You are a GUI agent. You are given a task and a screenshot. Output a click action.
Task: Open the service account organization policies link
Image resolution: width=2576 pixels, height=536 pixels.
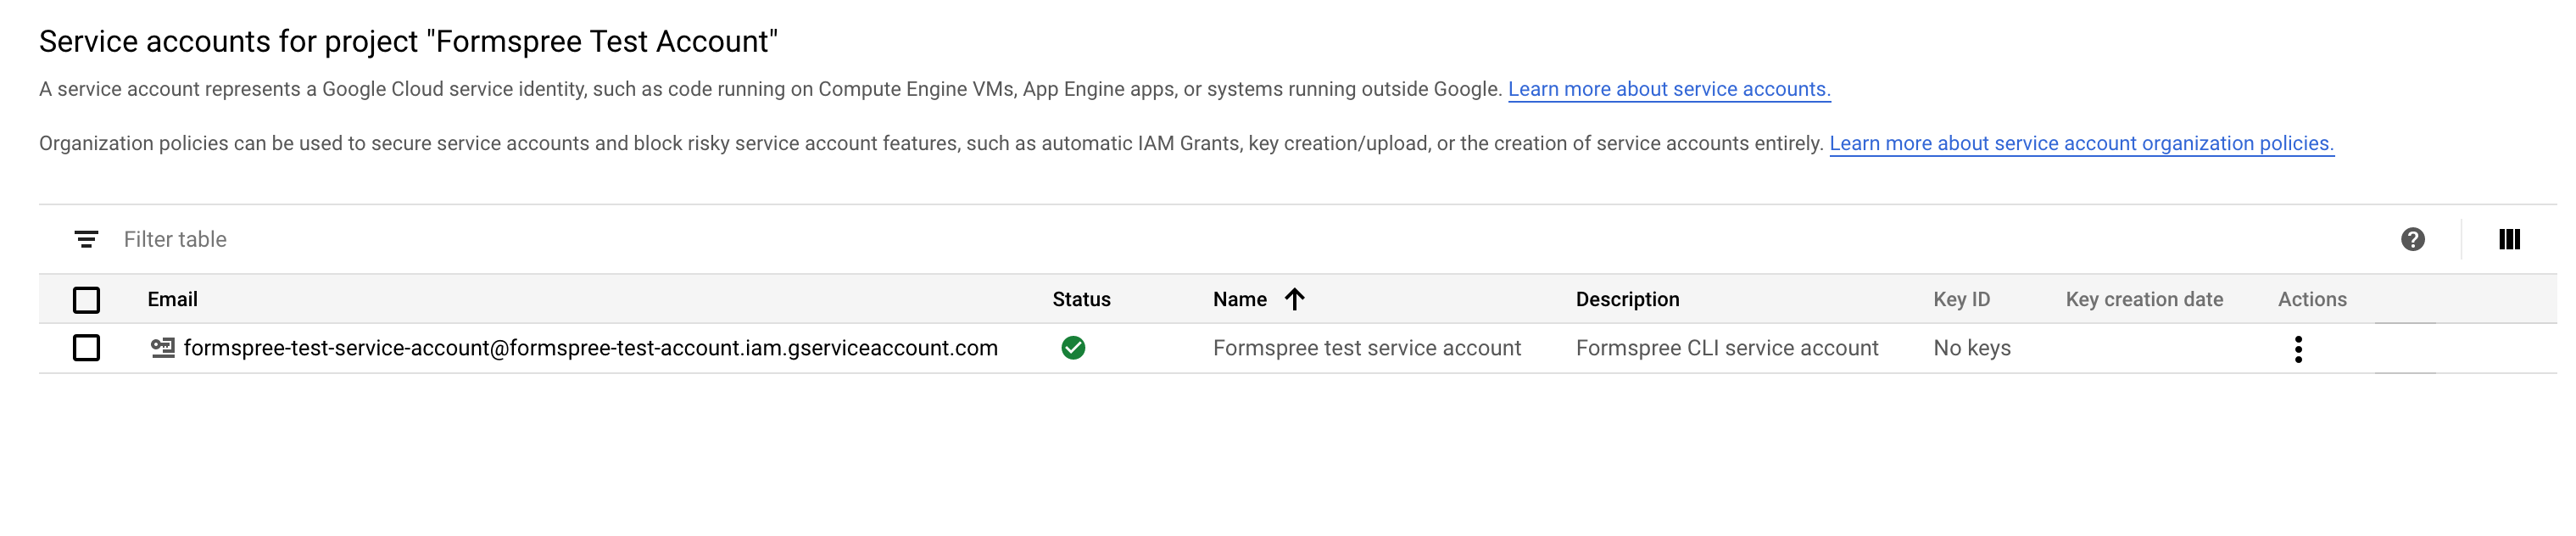pos(2081,143)
